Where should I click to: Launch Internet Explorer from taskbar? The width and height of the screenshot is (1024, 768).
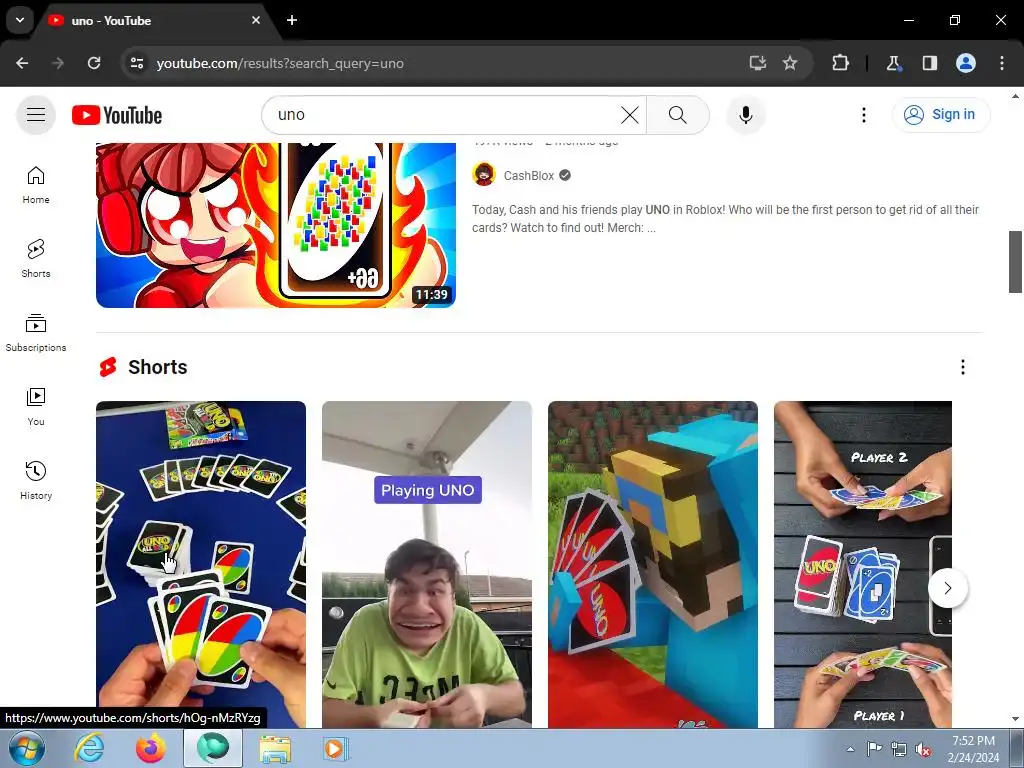(x=89, y=748)
